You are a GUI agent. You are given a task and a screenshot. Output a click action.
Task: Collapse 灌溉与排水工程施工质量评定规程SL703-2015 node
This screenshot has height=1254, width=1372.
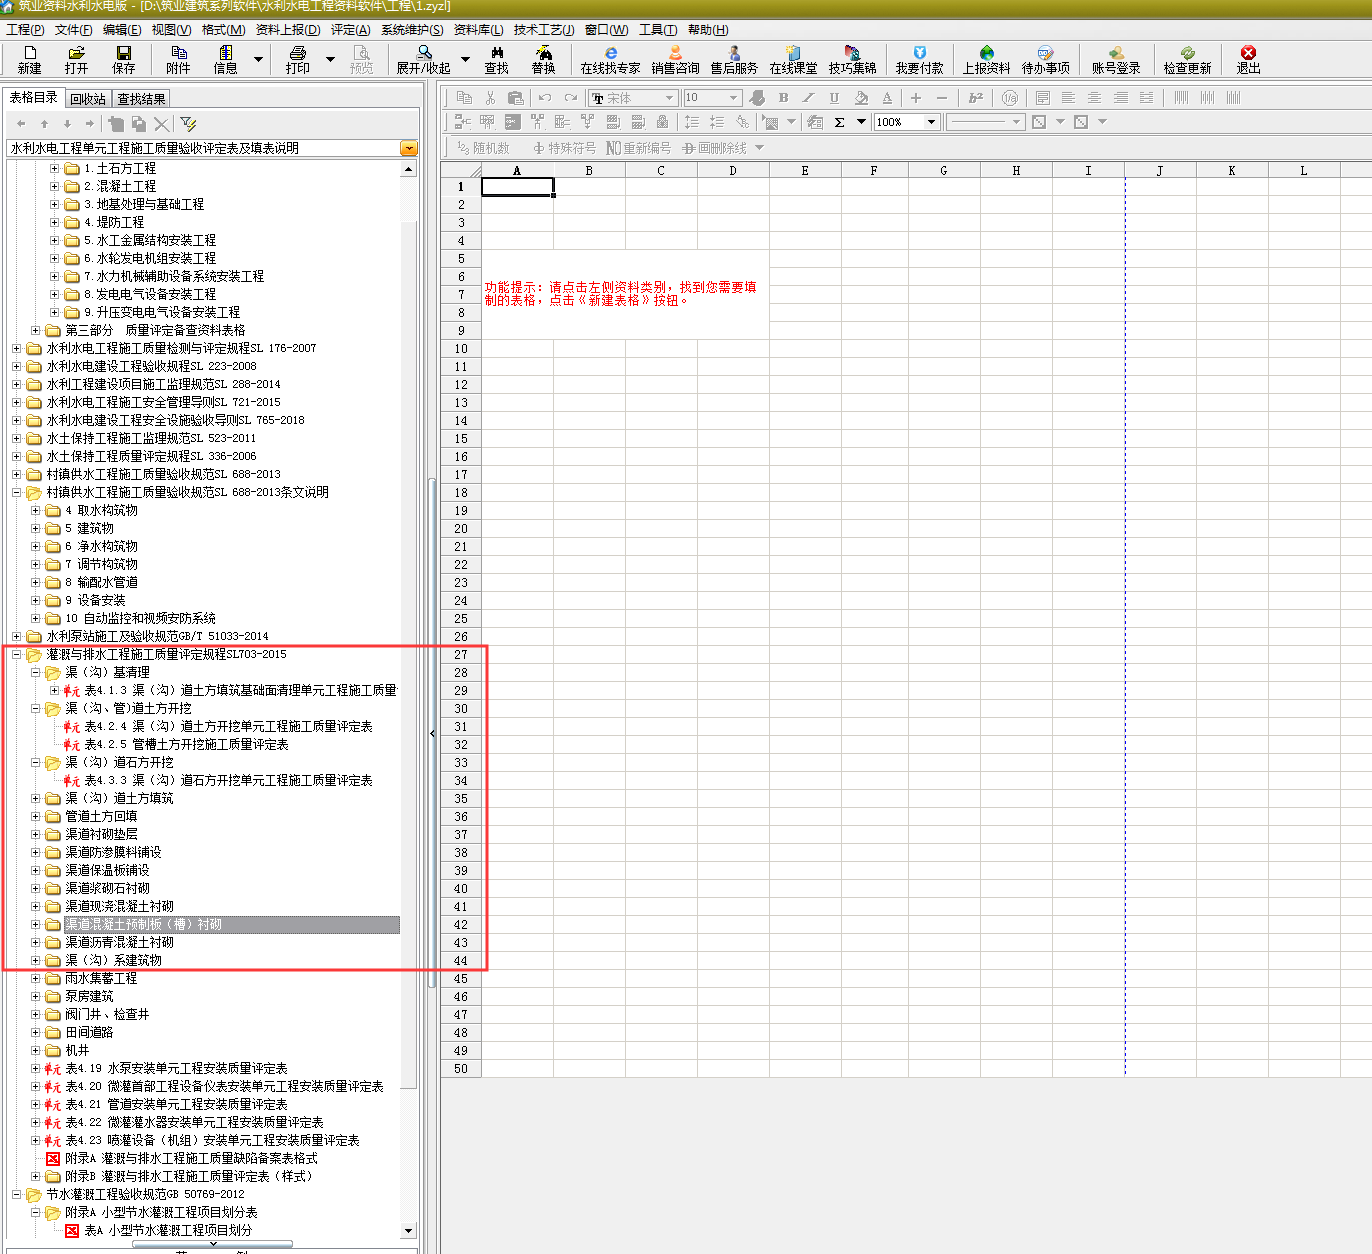point(17,654)
